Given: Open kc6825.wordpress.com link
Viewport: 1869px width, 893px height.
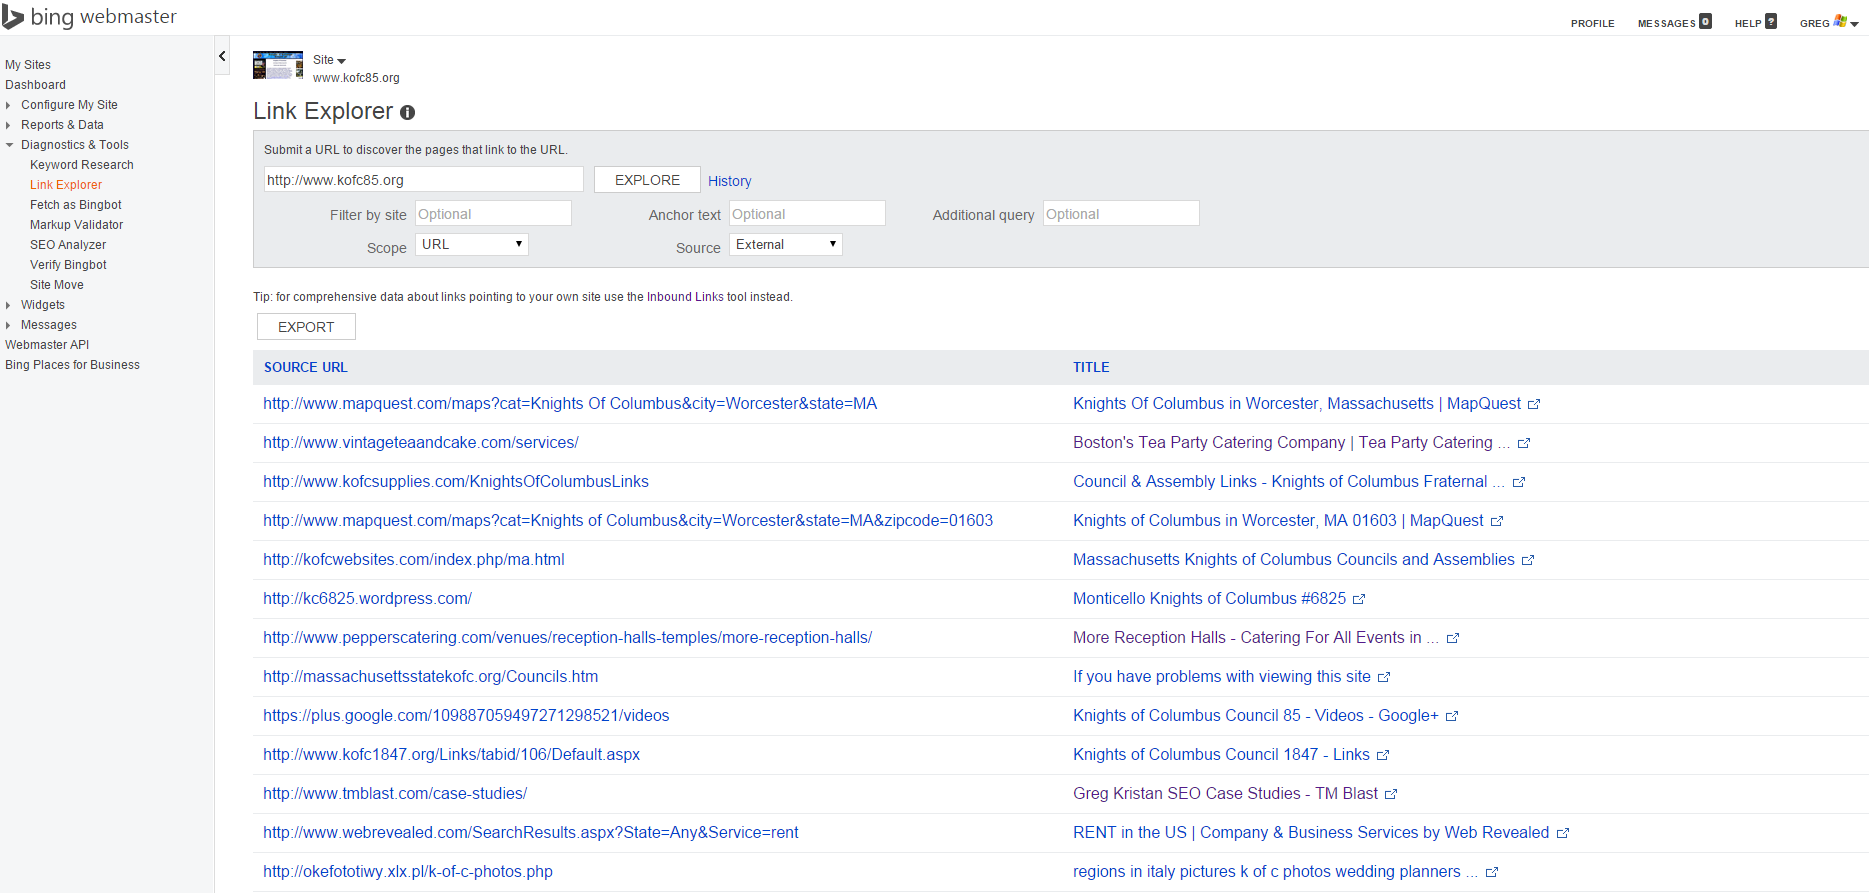Looking at the screenshot, I should pos(367,598).
